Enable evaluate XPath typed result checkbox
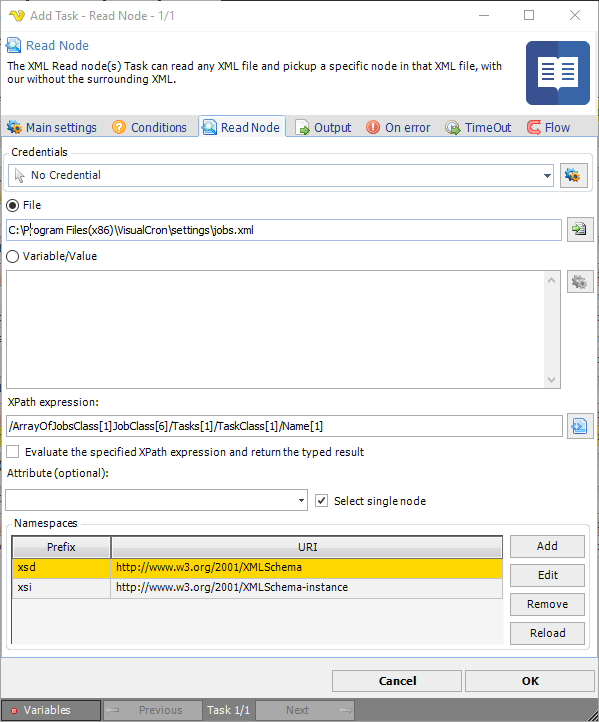The image size is (599, 722). coord(13,452)
